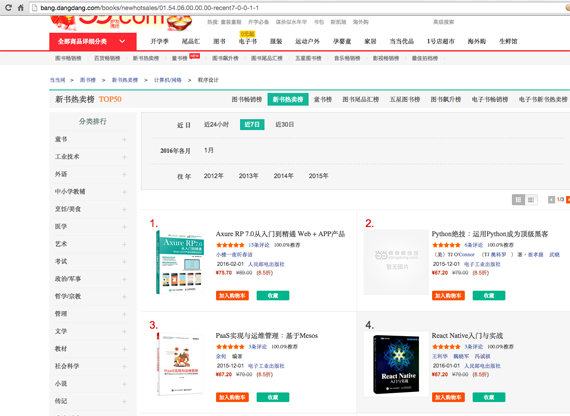This screenshot has width=570, height=416.
Task: Expand the 考试 category plus icon
Action: 124,262
